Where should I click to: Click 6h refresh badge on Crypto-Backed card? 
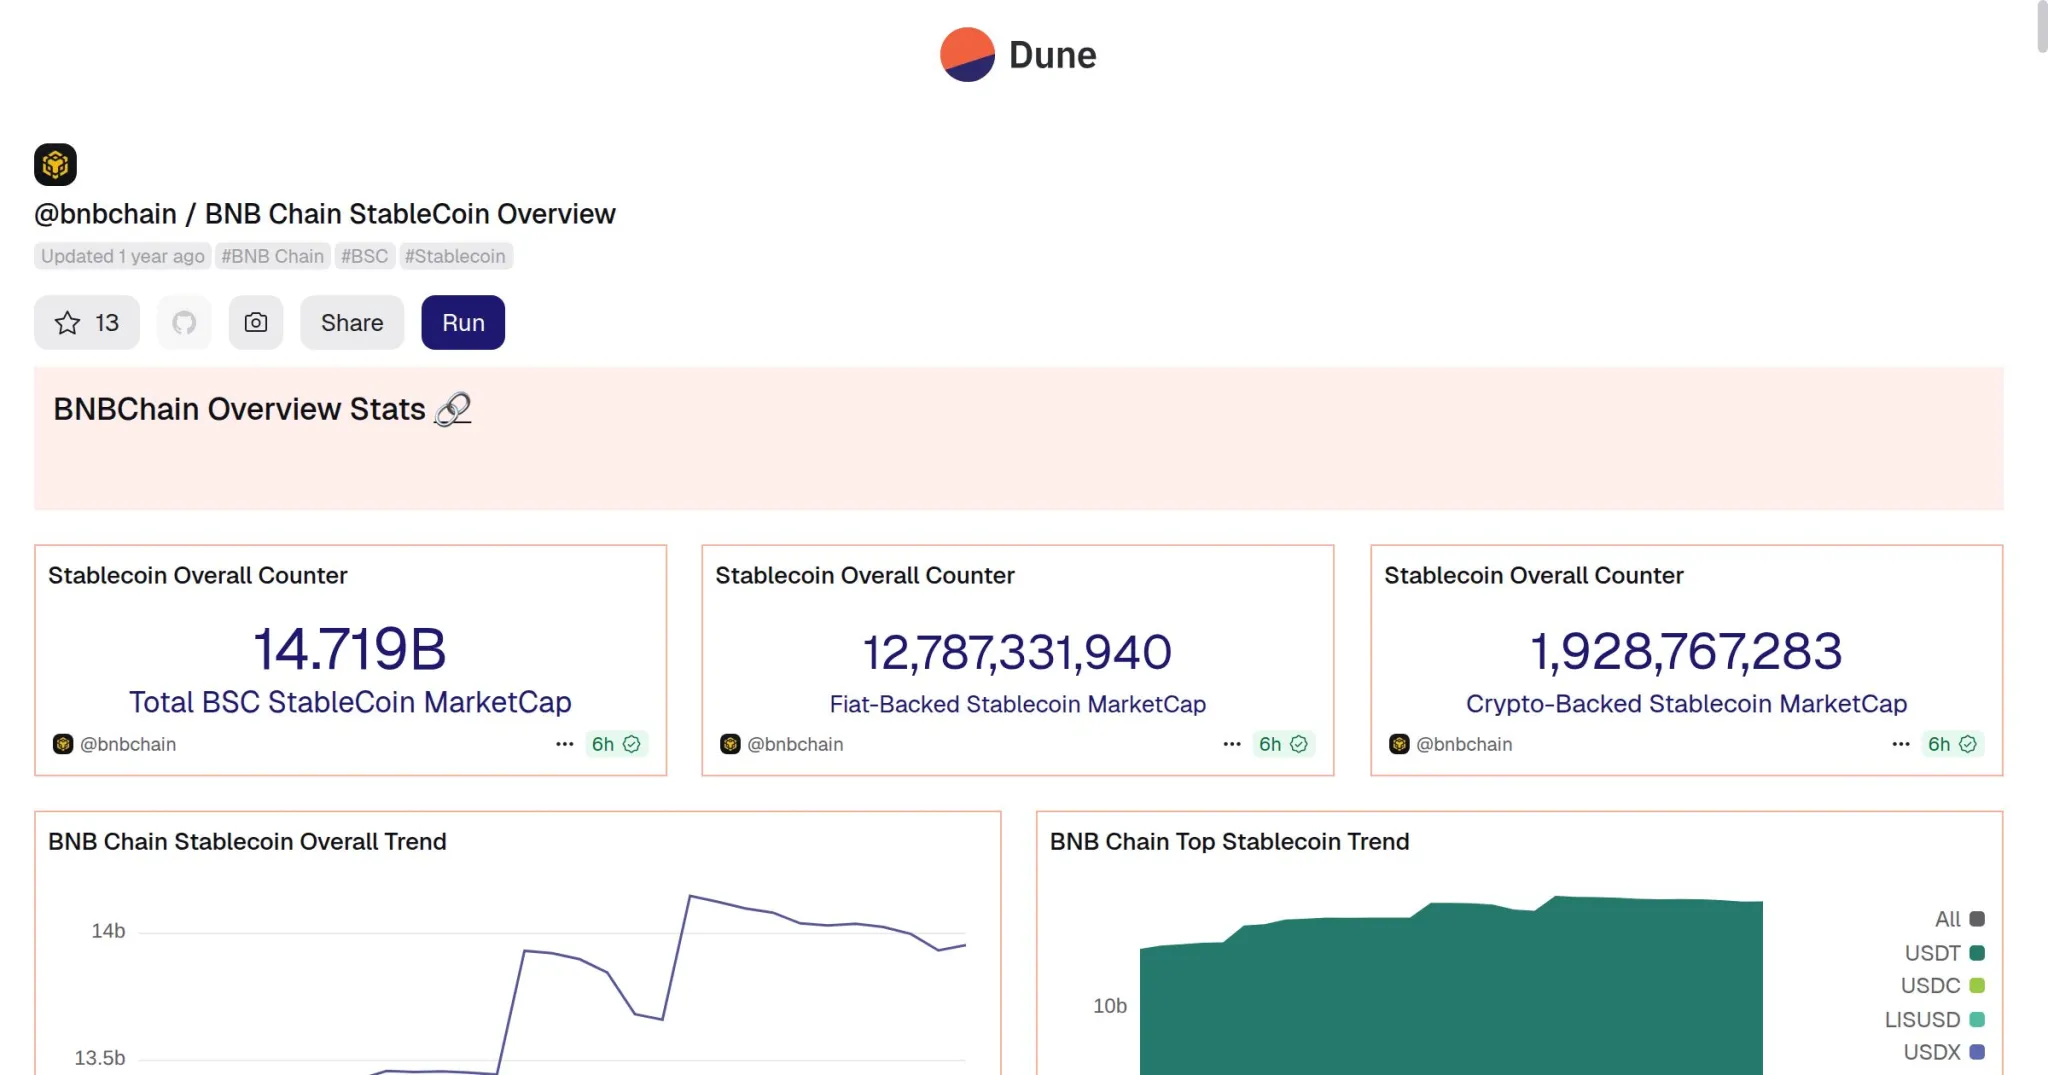(x=1952, y=744)
